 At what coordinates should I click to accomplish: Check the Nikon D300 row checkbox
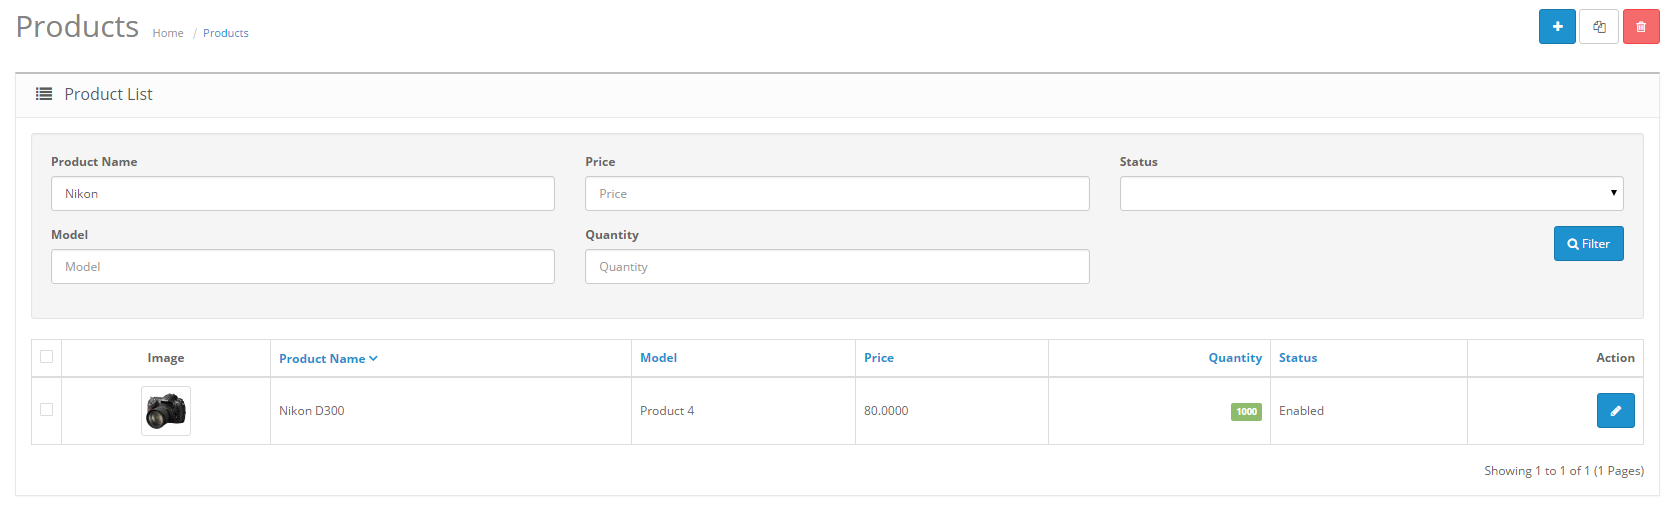47,410
